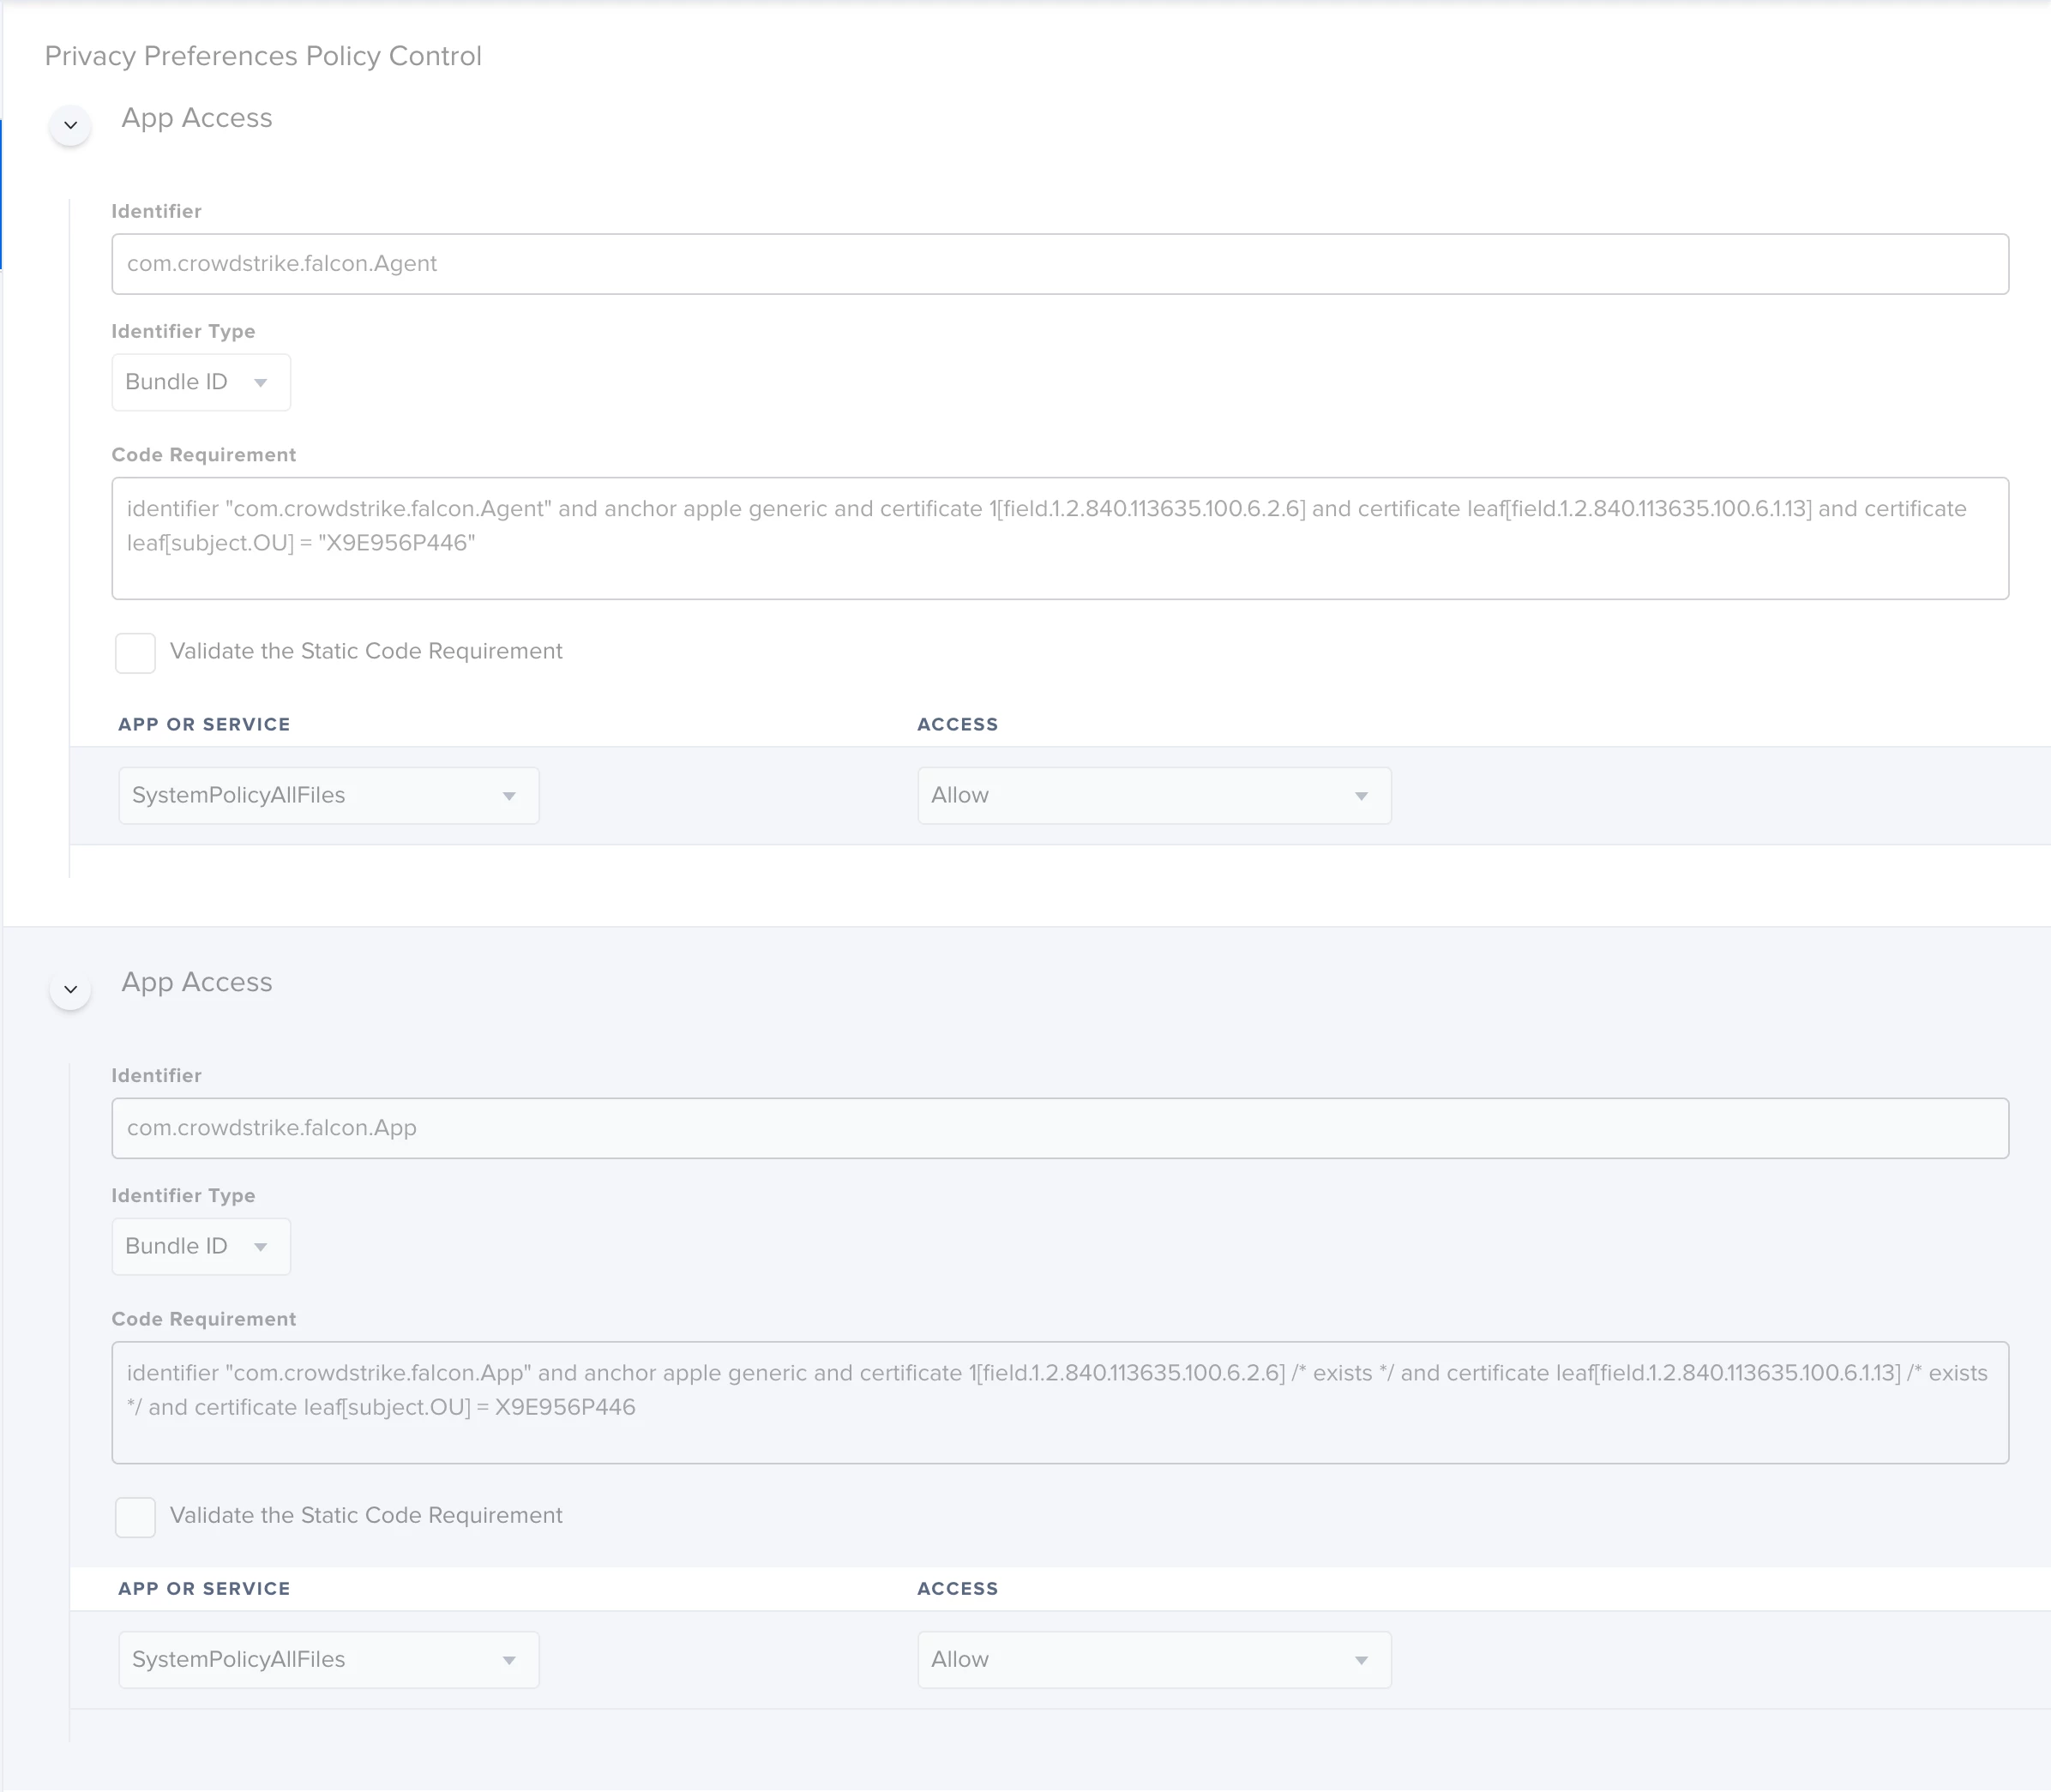The height and width of the screenshot is (1792, 2051).
Task: Click the Privacy Preferences Policy Control title
Action: 263,56
